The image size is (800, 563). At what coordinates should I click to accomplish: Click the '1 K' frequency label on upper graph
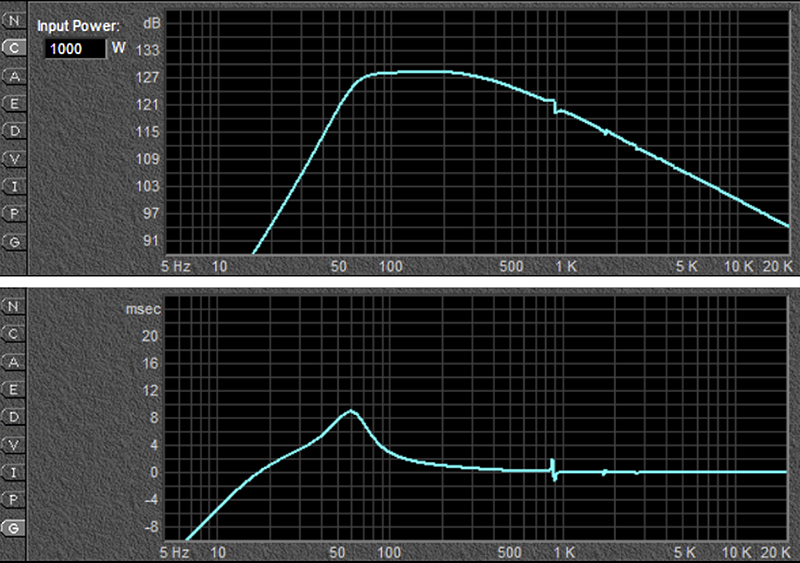pos(566,266)
